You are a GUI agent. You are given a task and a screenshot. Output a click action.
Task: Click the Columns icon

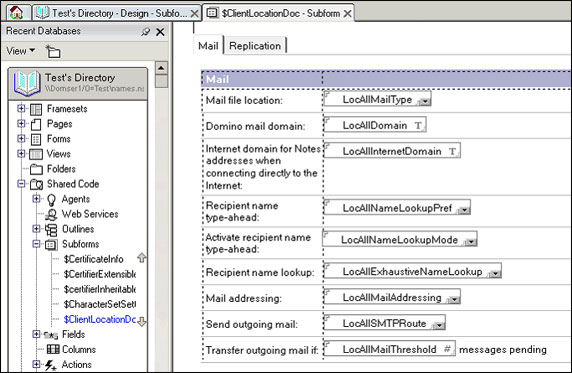[x=53, y=349]
